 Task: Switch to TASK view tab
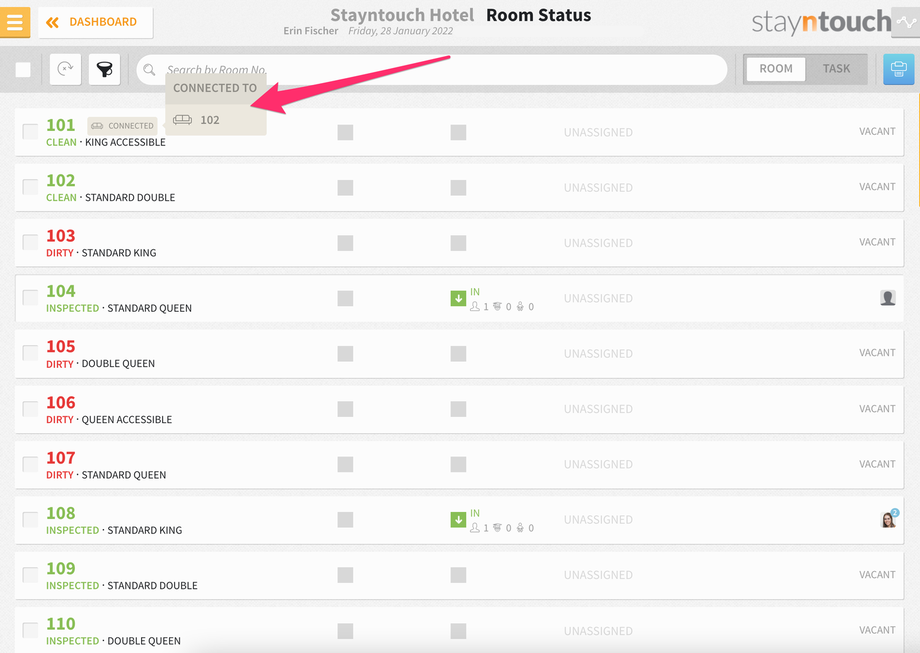click(836, 69)
